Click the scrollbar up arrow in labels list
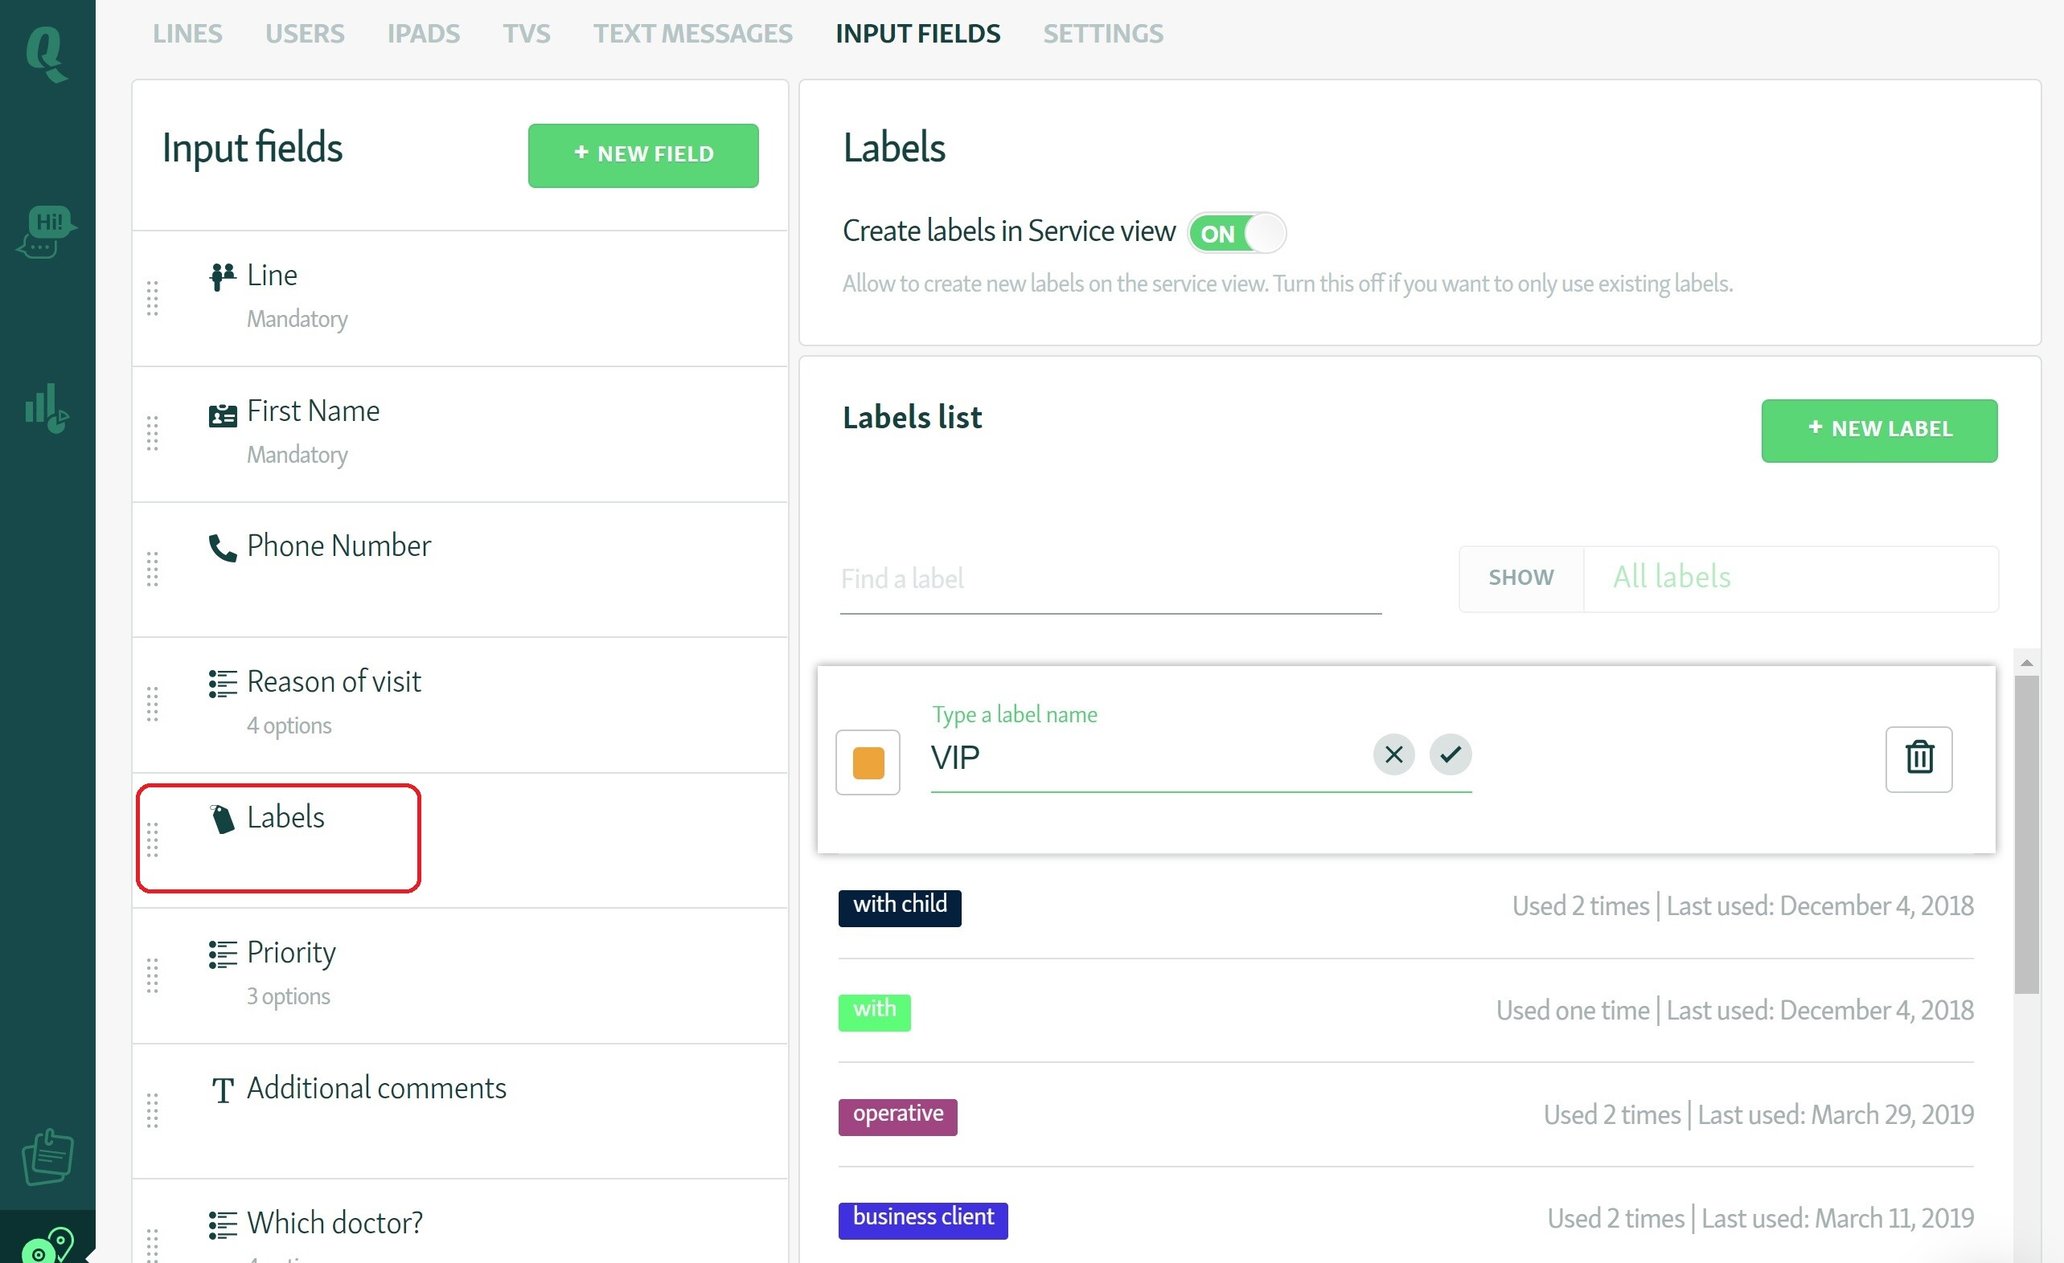 coord(2026,662)
